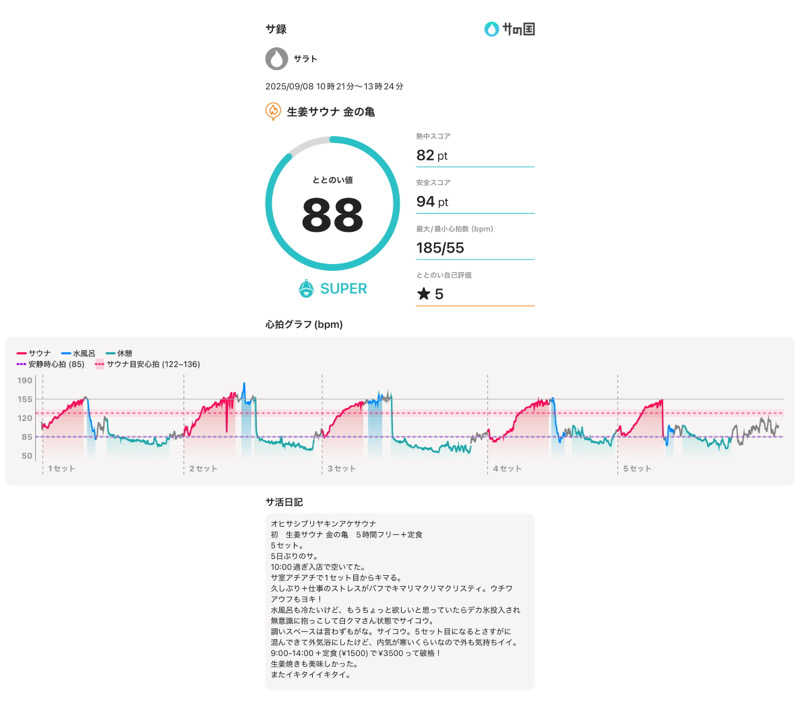Screen dimensions: 800x712
Task: Click the 安全スコア 94 pt value
Action: 432,201
